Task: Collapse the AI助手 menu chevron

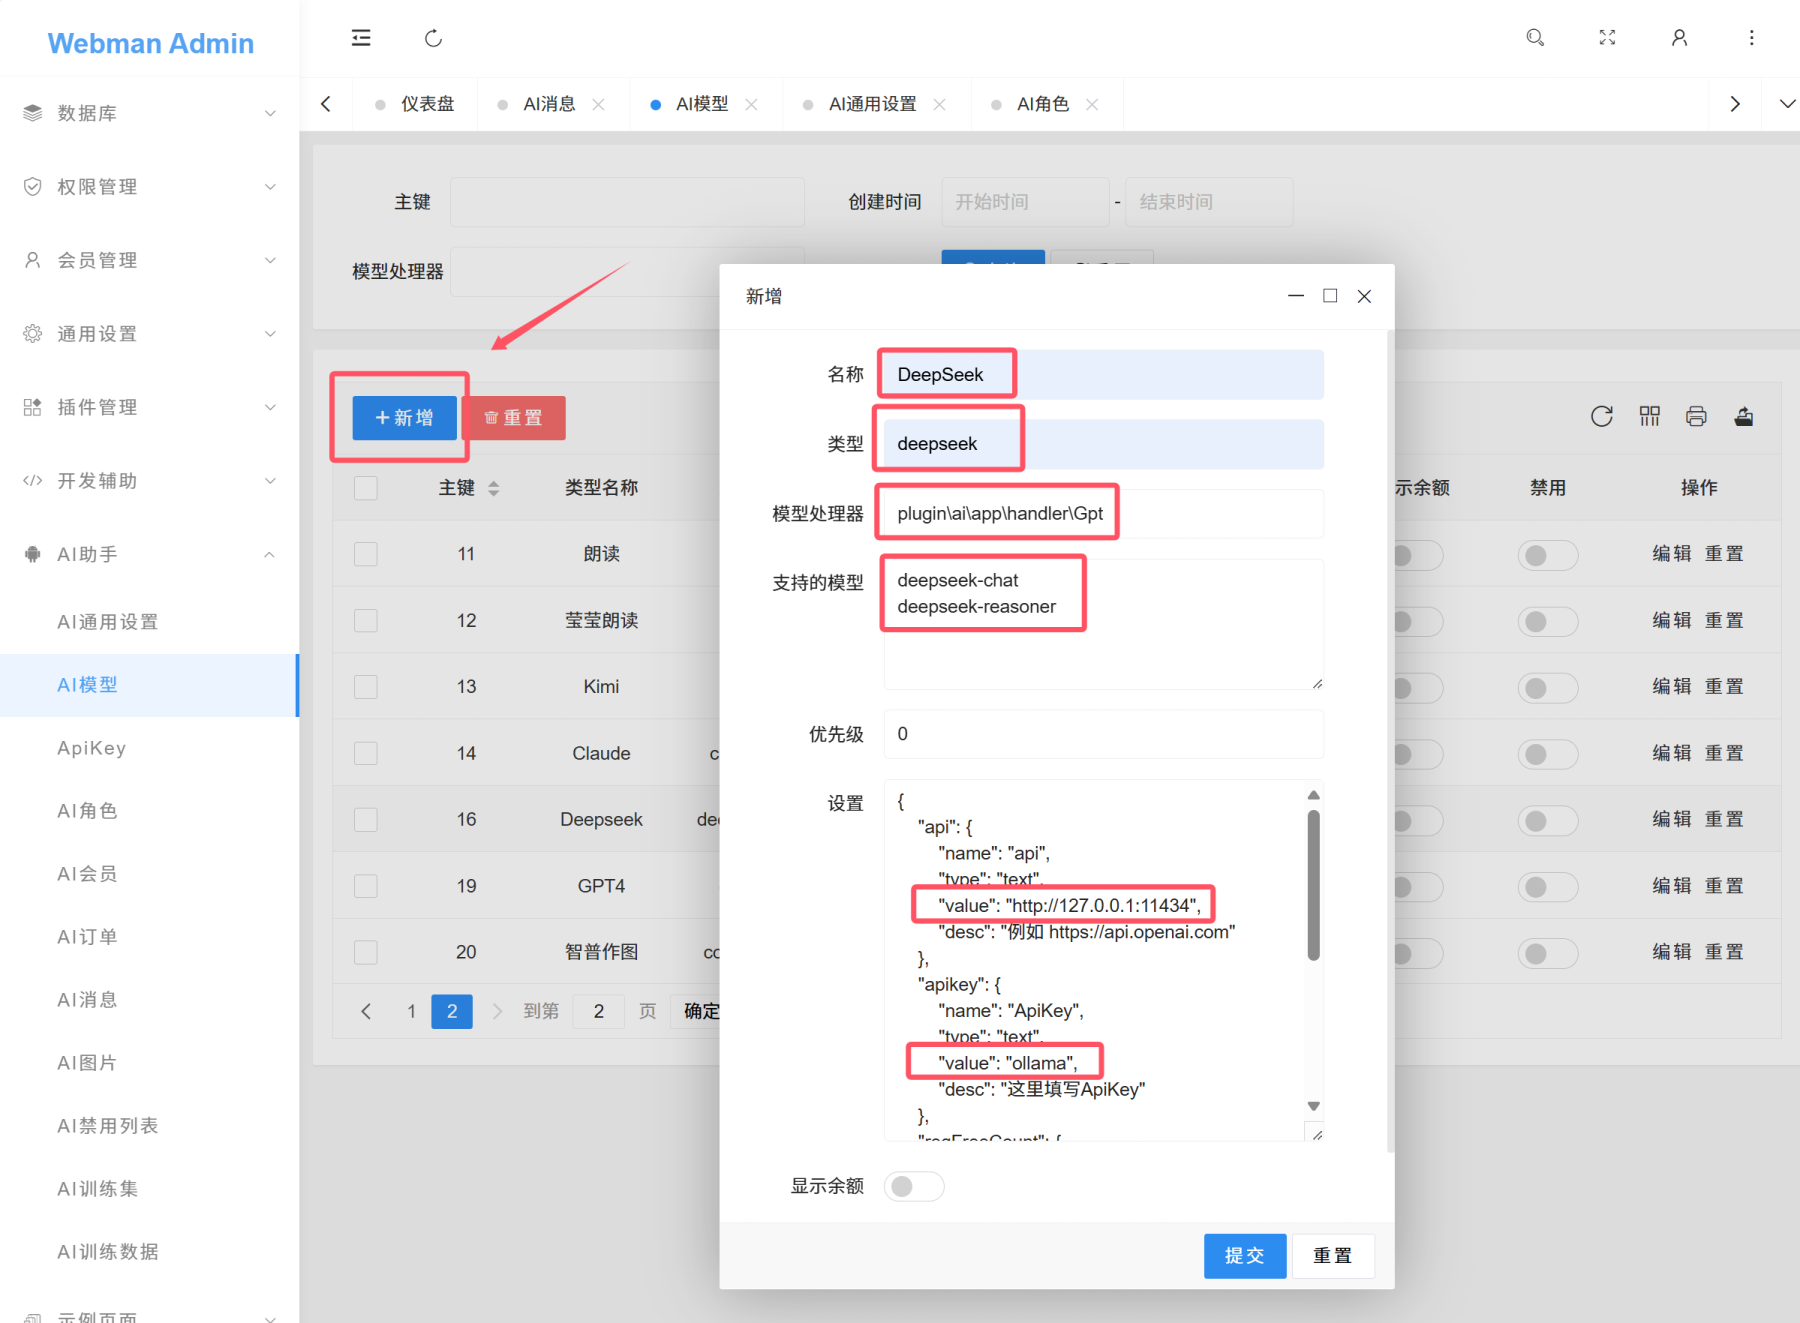Action: click(270, 554)
